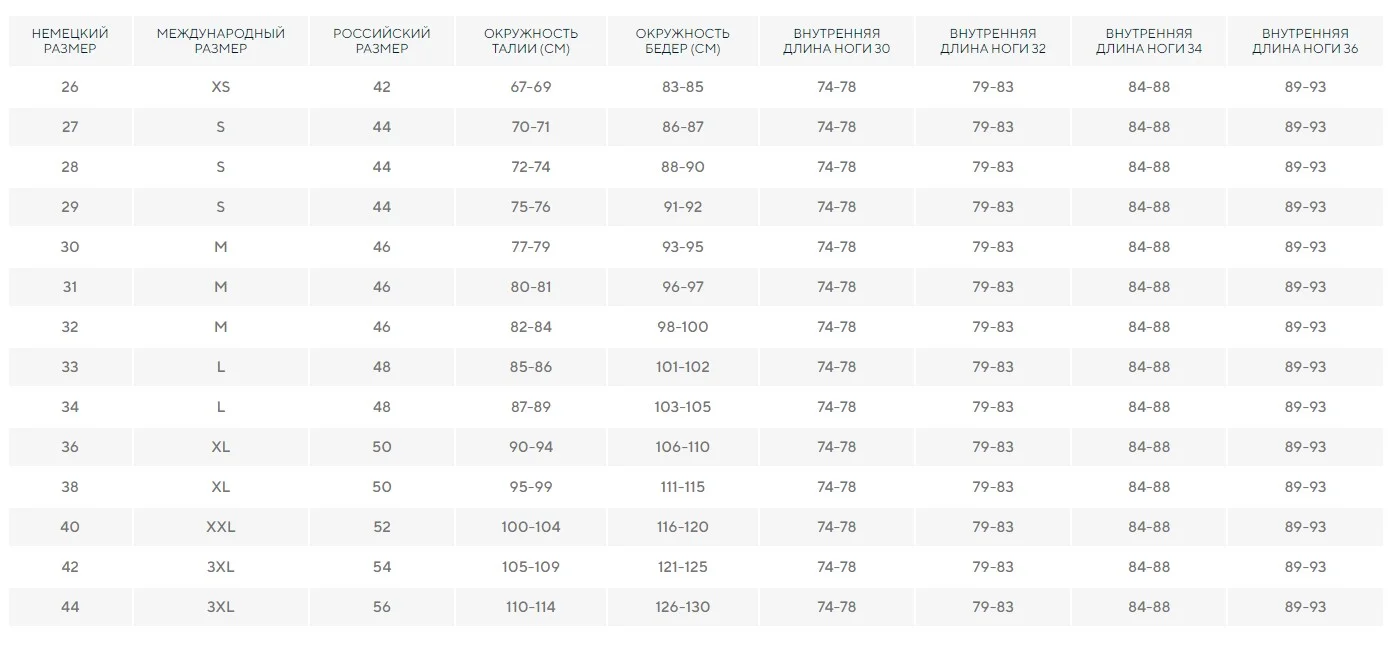Screen dimensions: 1397x652
Task: Select the German size 33 cell
Action: click(70, 367)
